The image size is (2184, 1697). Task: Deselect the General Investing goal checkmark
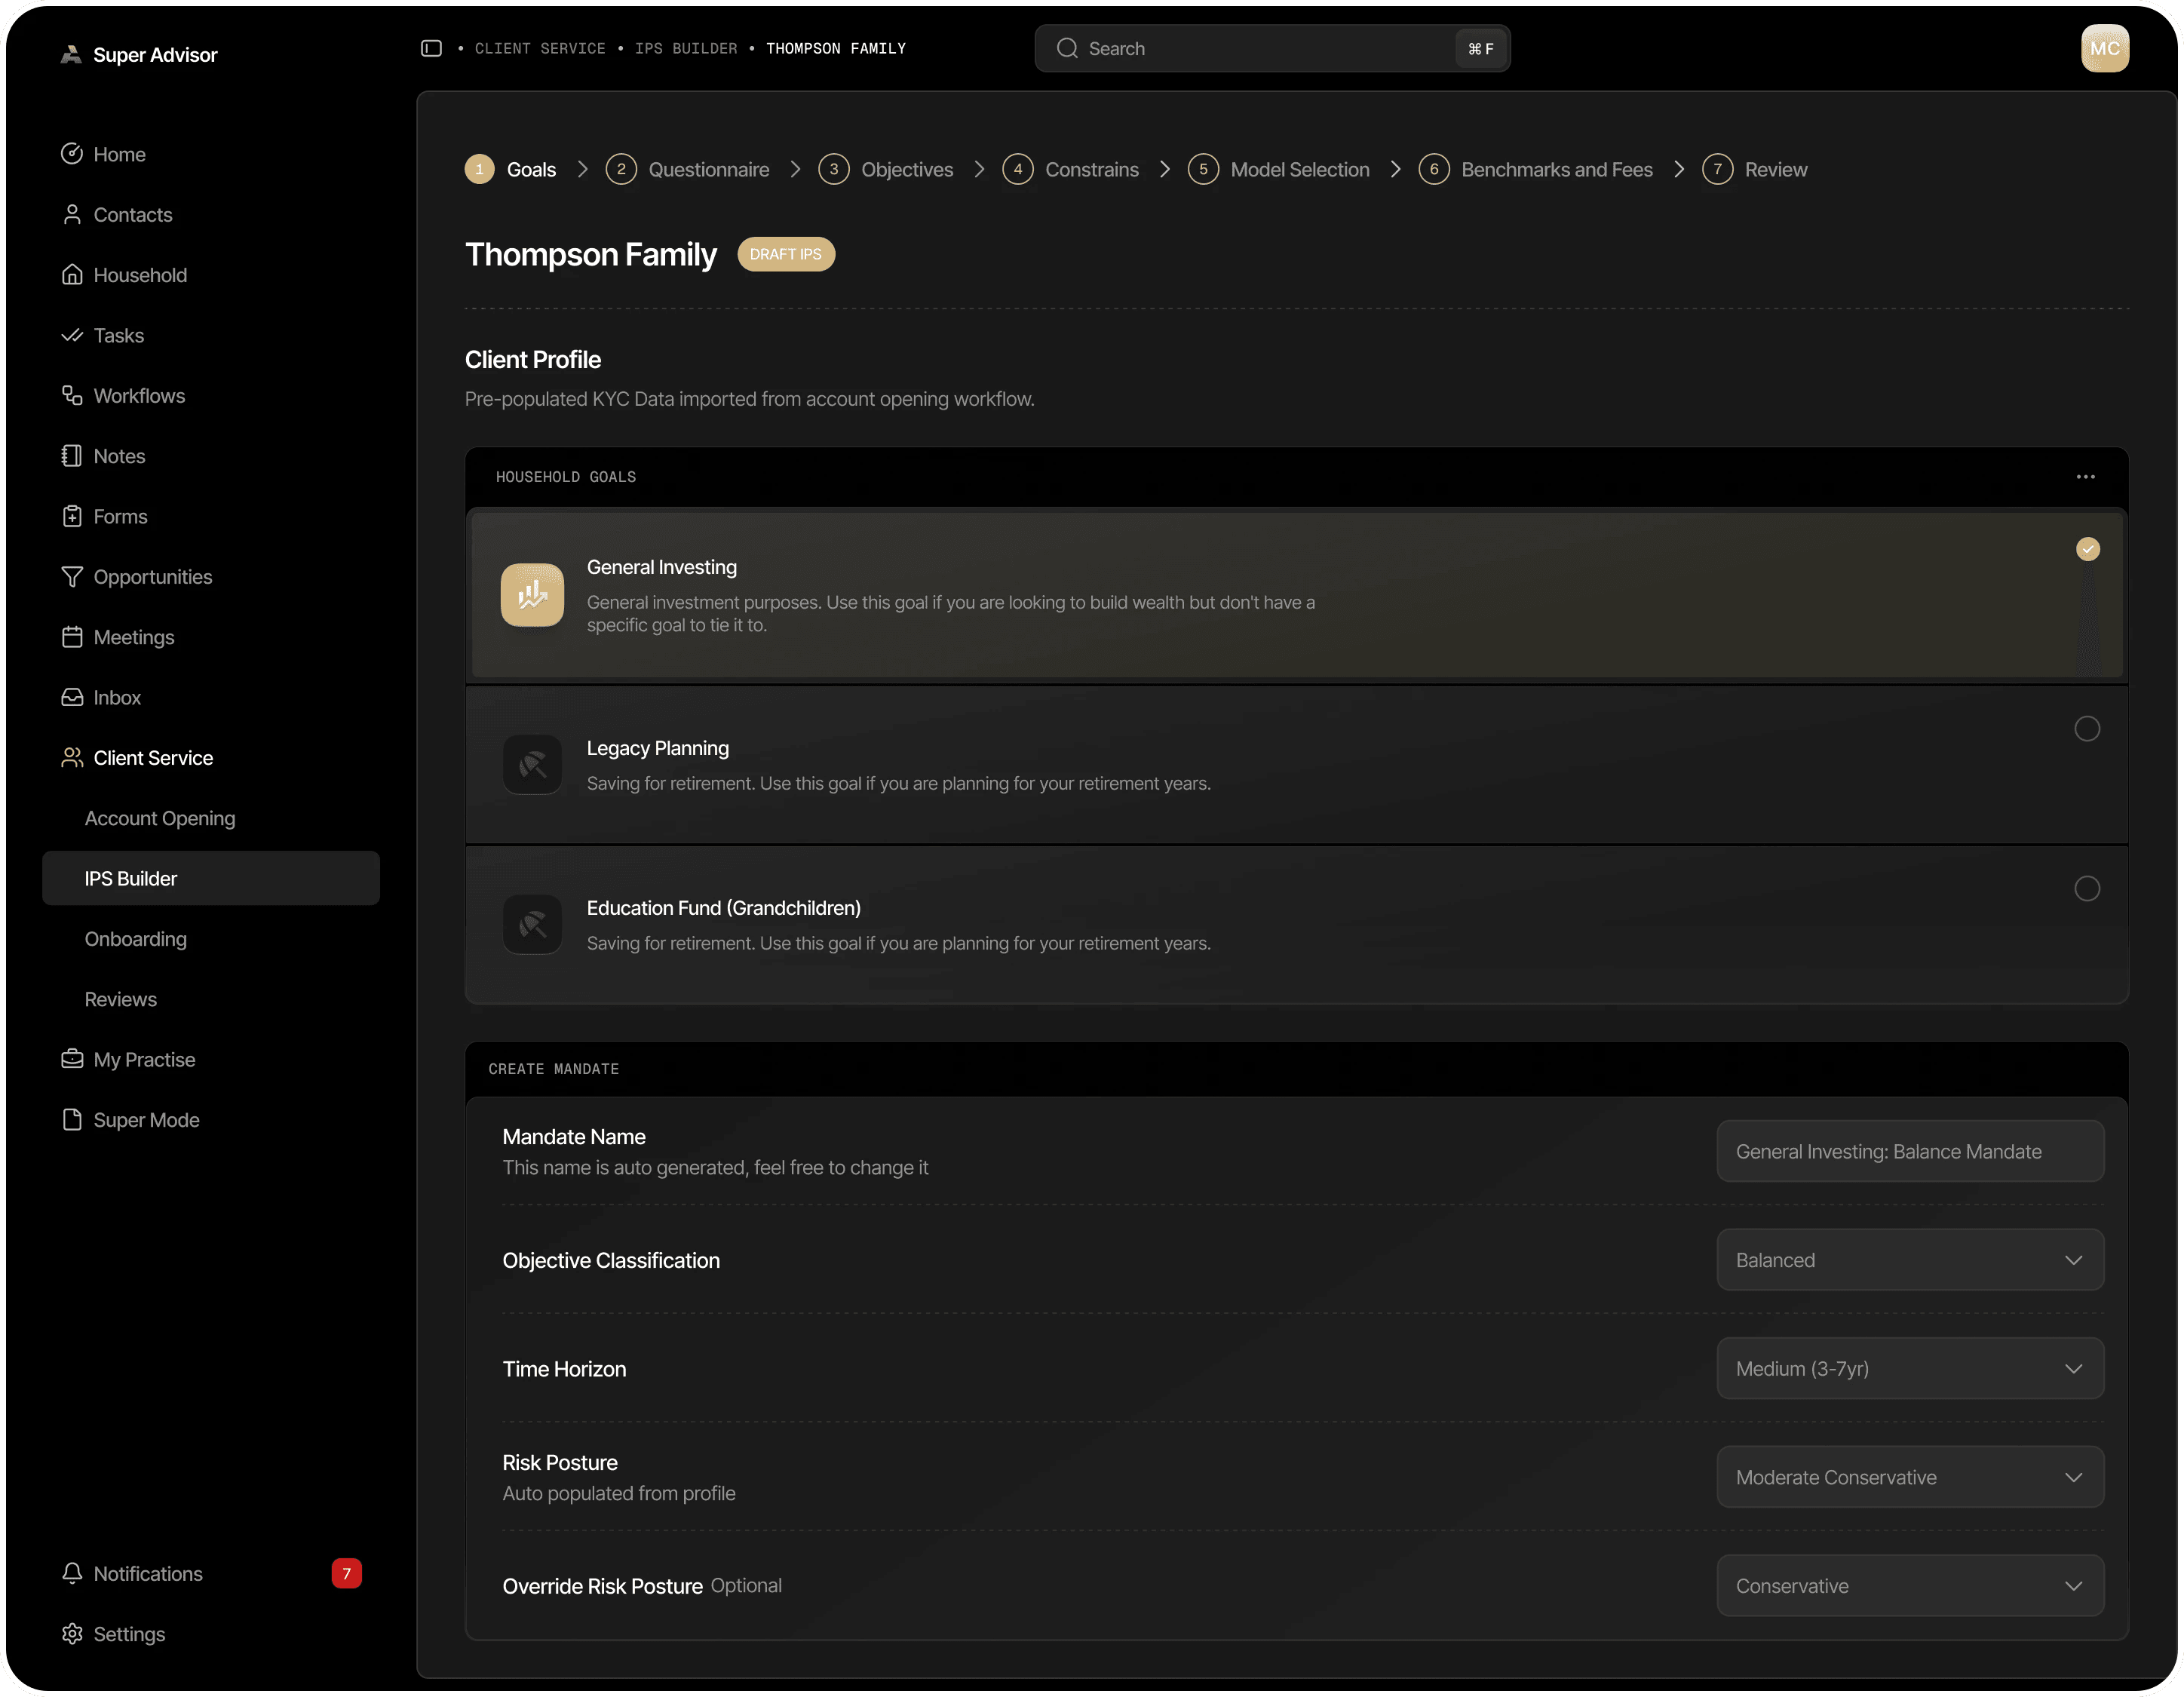pos(2088,549)
